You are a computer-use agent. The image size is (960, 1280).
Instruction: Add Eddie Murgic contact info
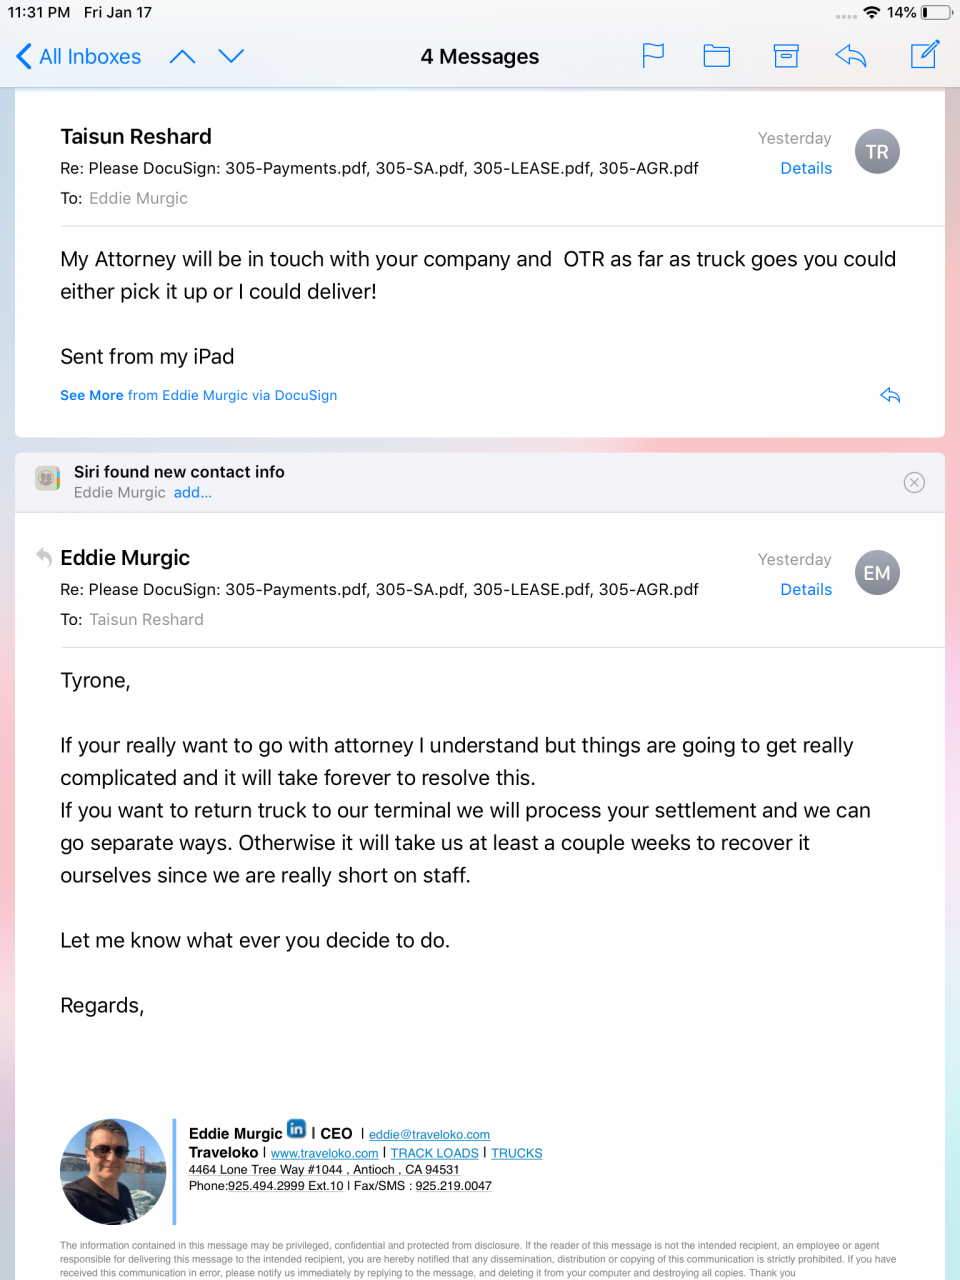coord(193,492)
